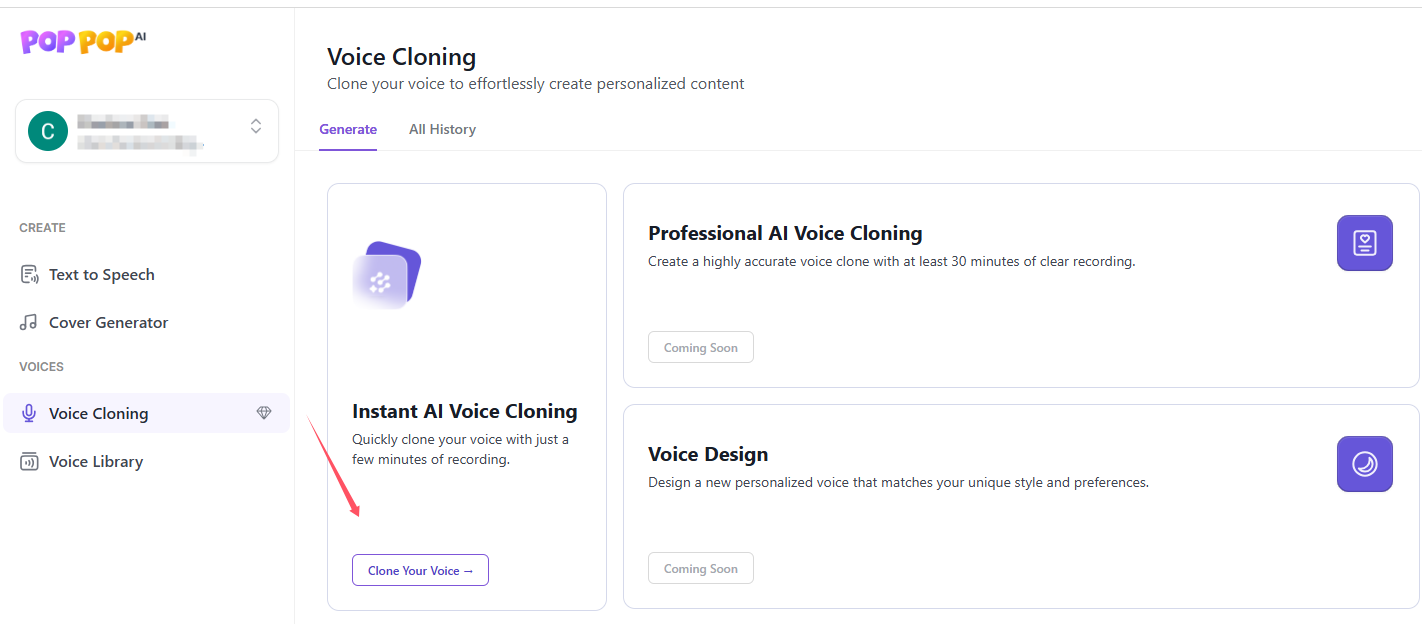Click the Voice Cloning microphone icon
Viewport: 1422px width, 624px height.
point(29,414)
